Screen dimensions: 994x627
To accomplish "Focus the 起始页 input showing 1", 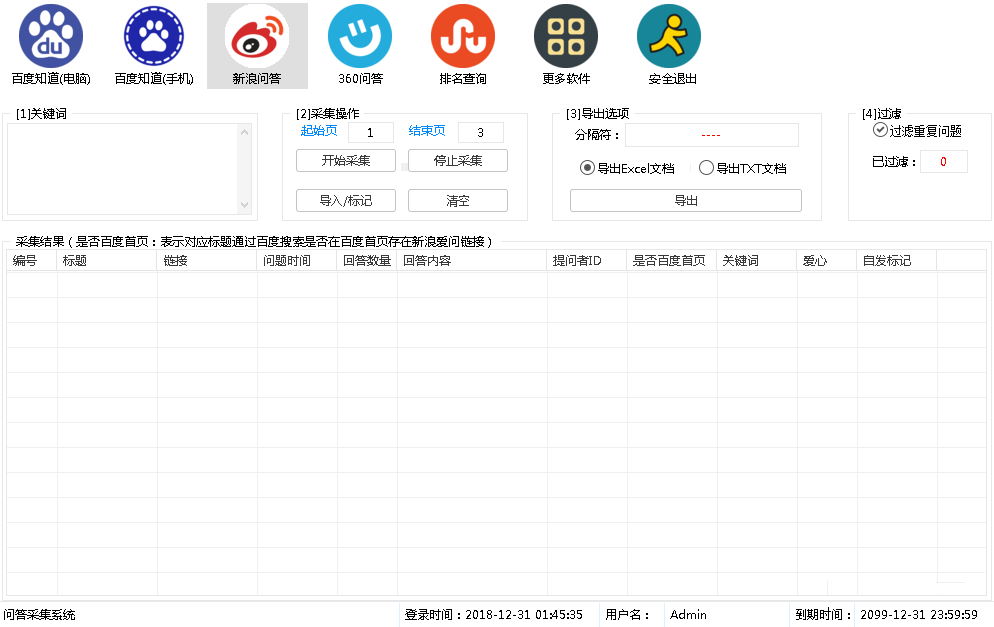I will (x=371, y=133).
